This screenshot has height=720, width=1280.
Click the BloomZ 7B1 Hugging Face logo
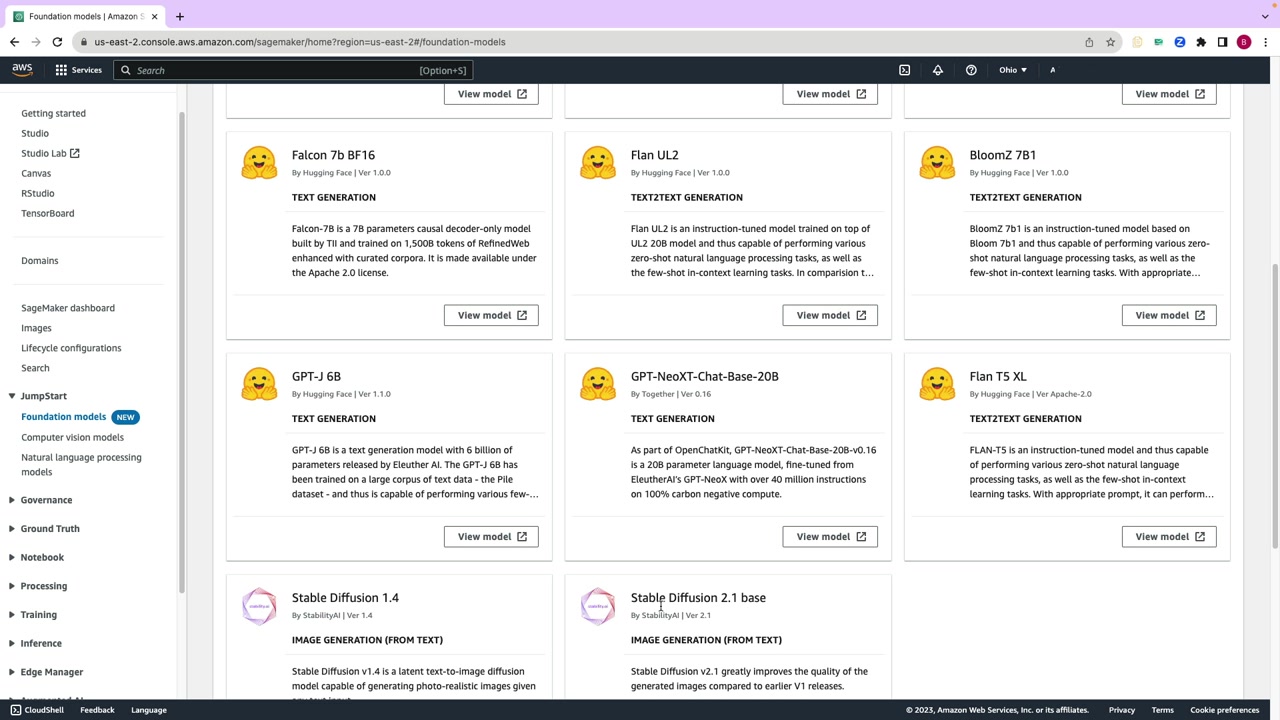(x=937, y=163)
